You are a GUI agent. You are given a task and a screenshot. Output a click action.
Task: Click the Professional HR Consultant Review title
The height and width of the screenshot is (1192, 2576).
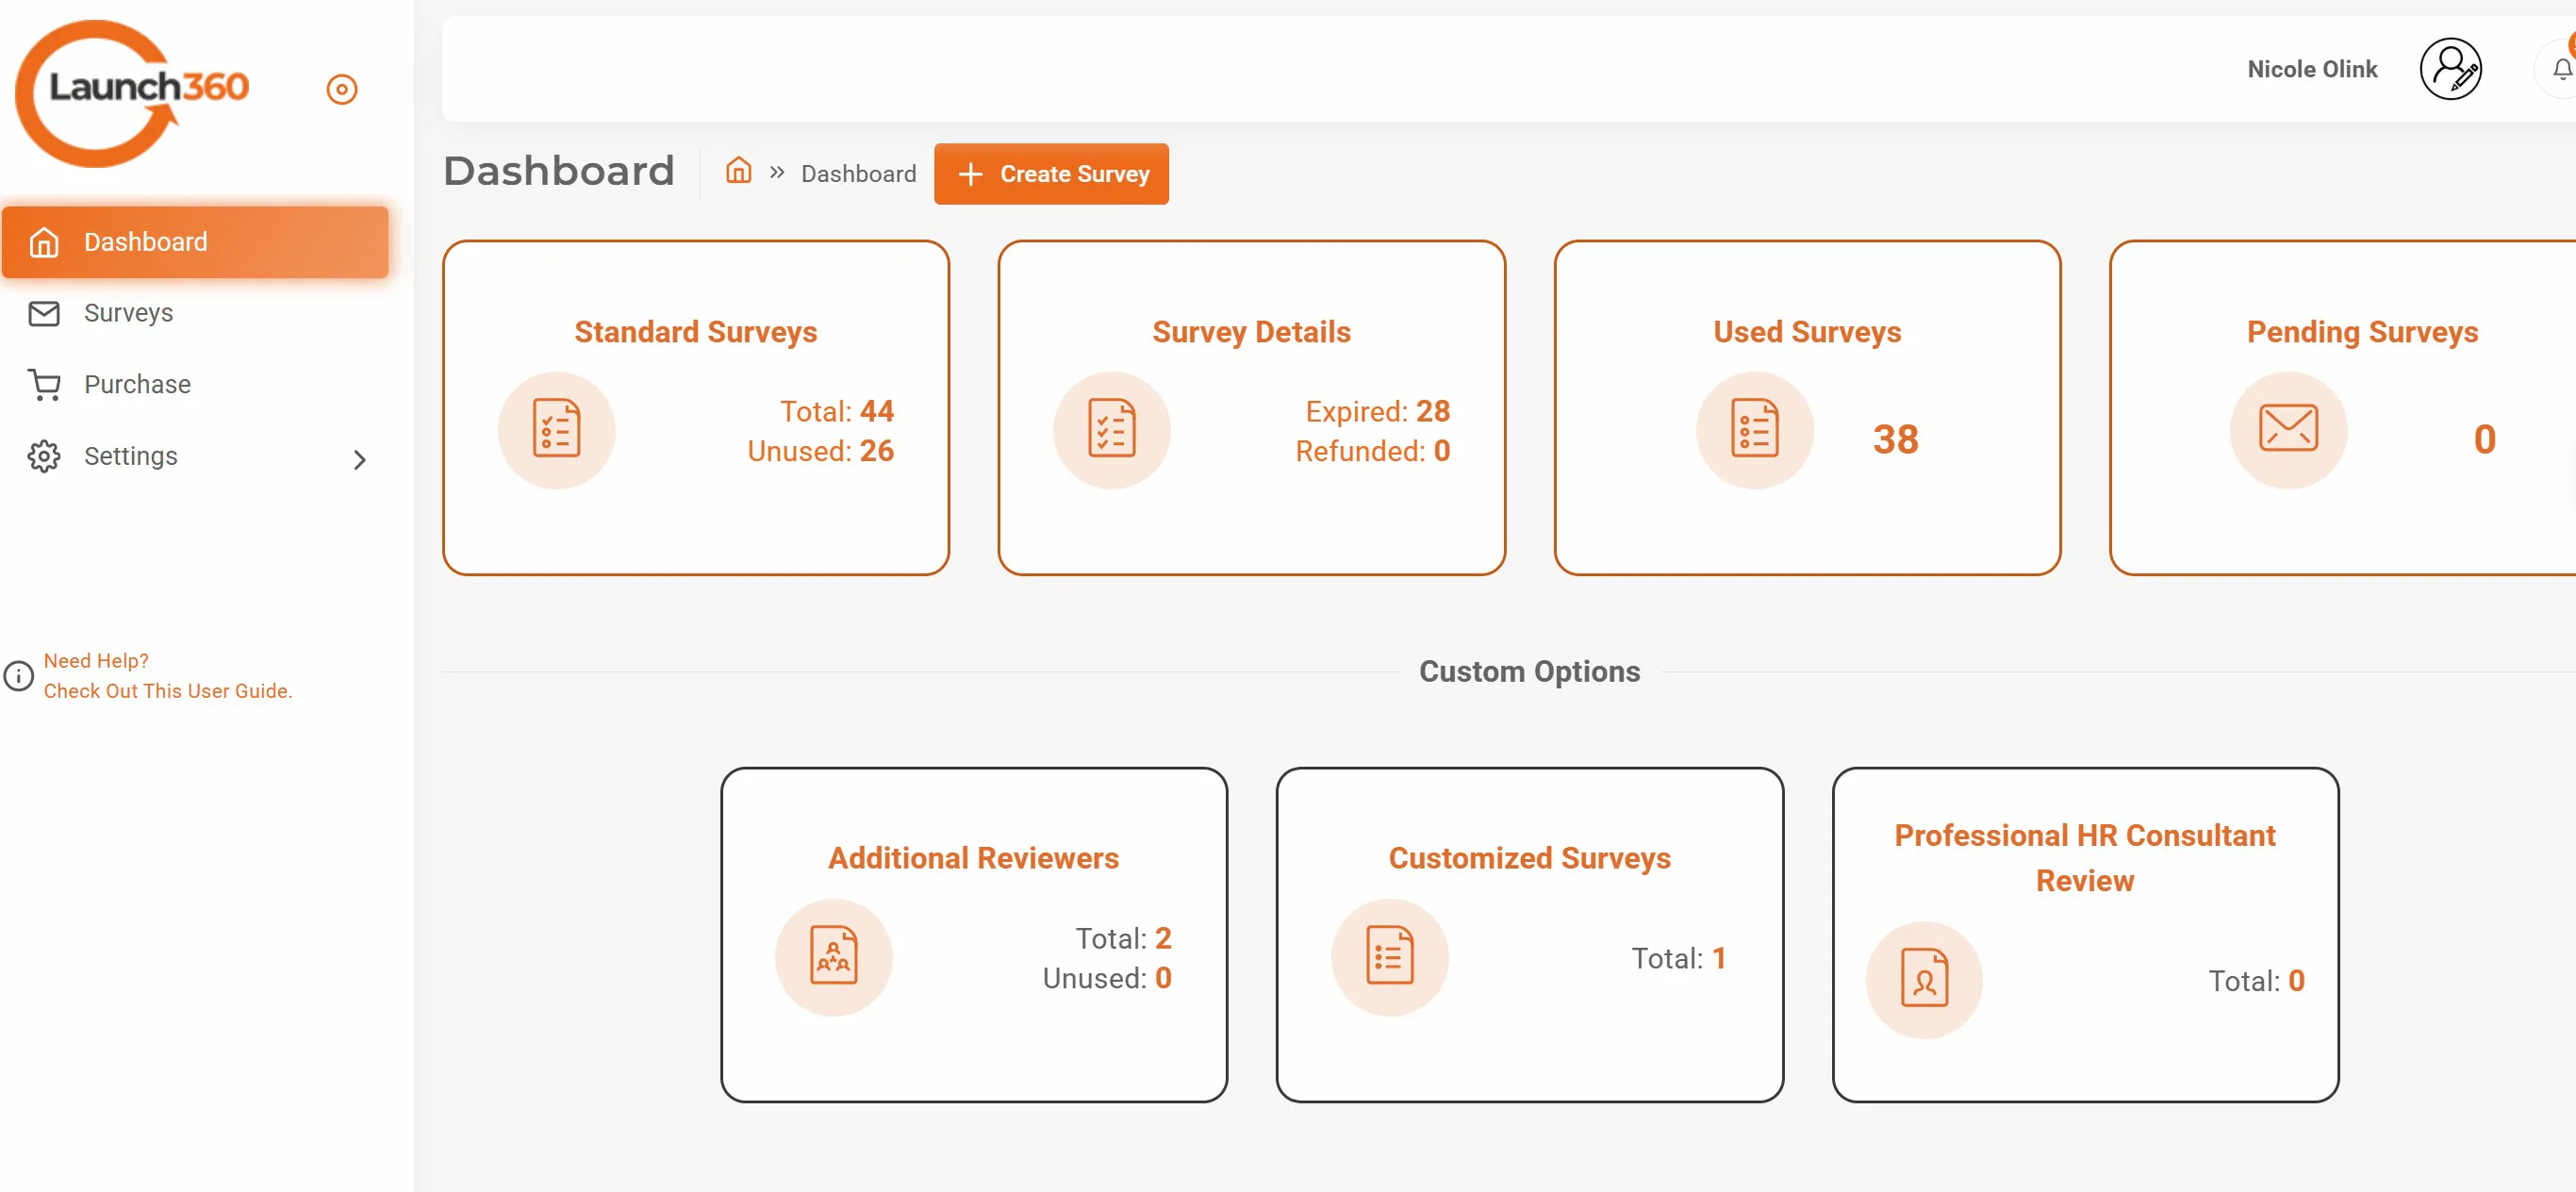pos(2084,858)
